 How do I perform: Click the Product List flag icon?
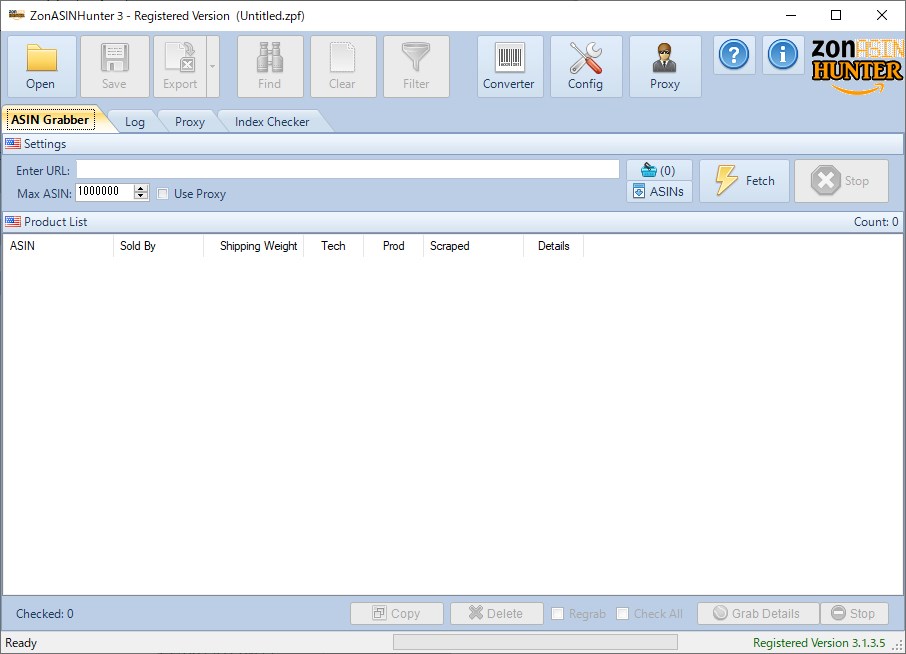point(13,221)
